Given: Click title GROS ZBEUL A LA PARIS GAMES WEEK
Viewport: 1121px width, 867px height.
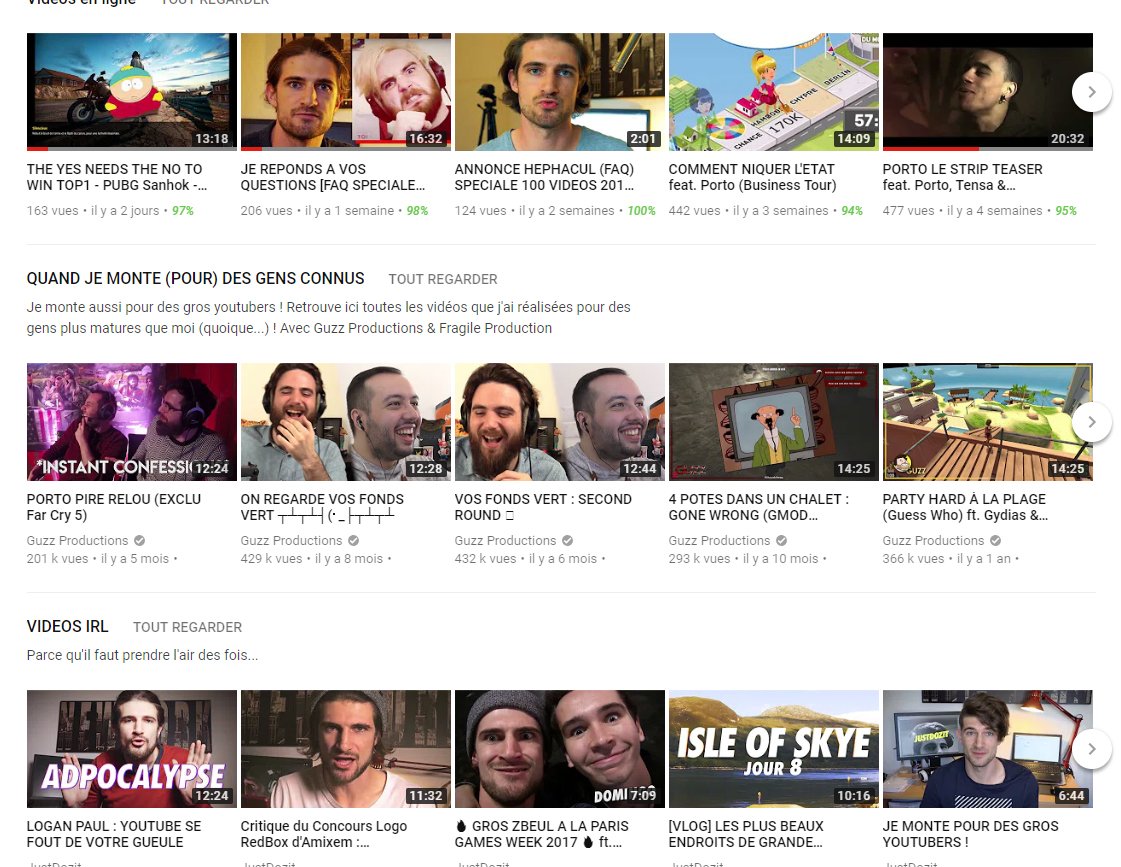Looking at the screenshot, I should [542, 834].
